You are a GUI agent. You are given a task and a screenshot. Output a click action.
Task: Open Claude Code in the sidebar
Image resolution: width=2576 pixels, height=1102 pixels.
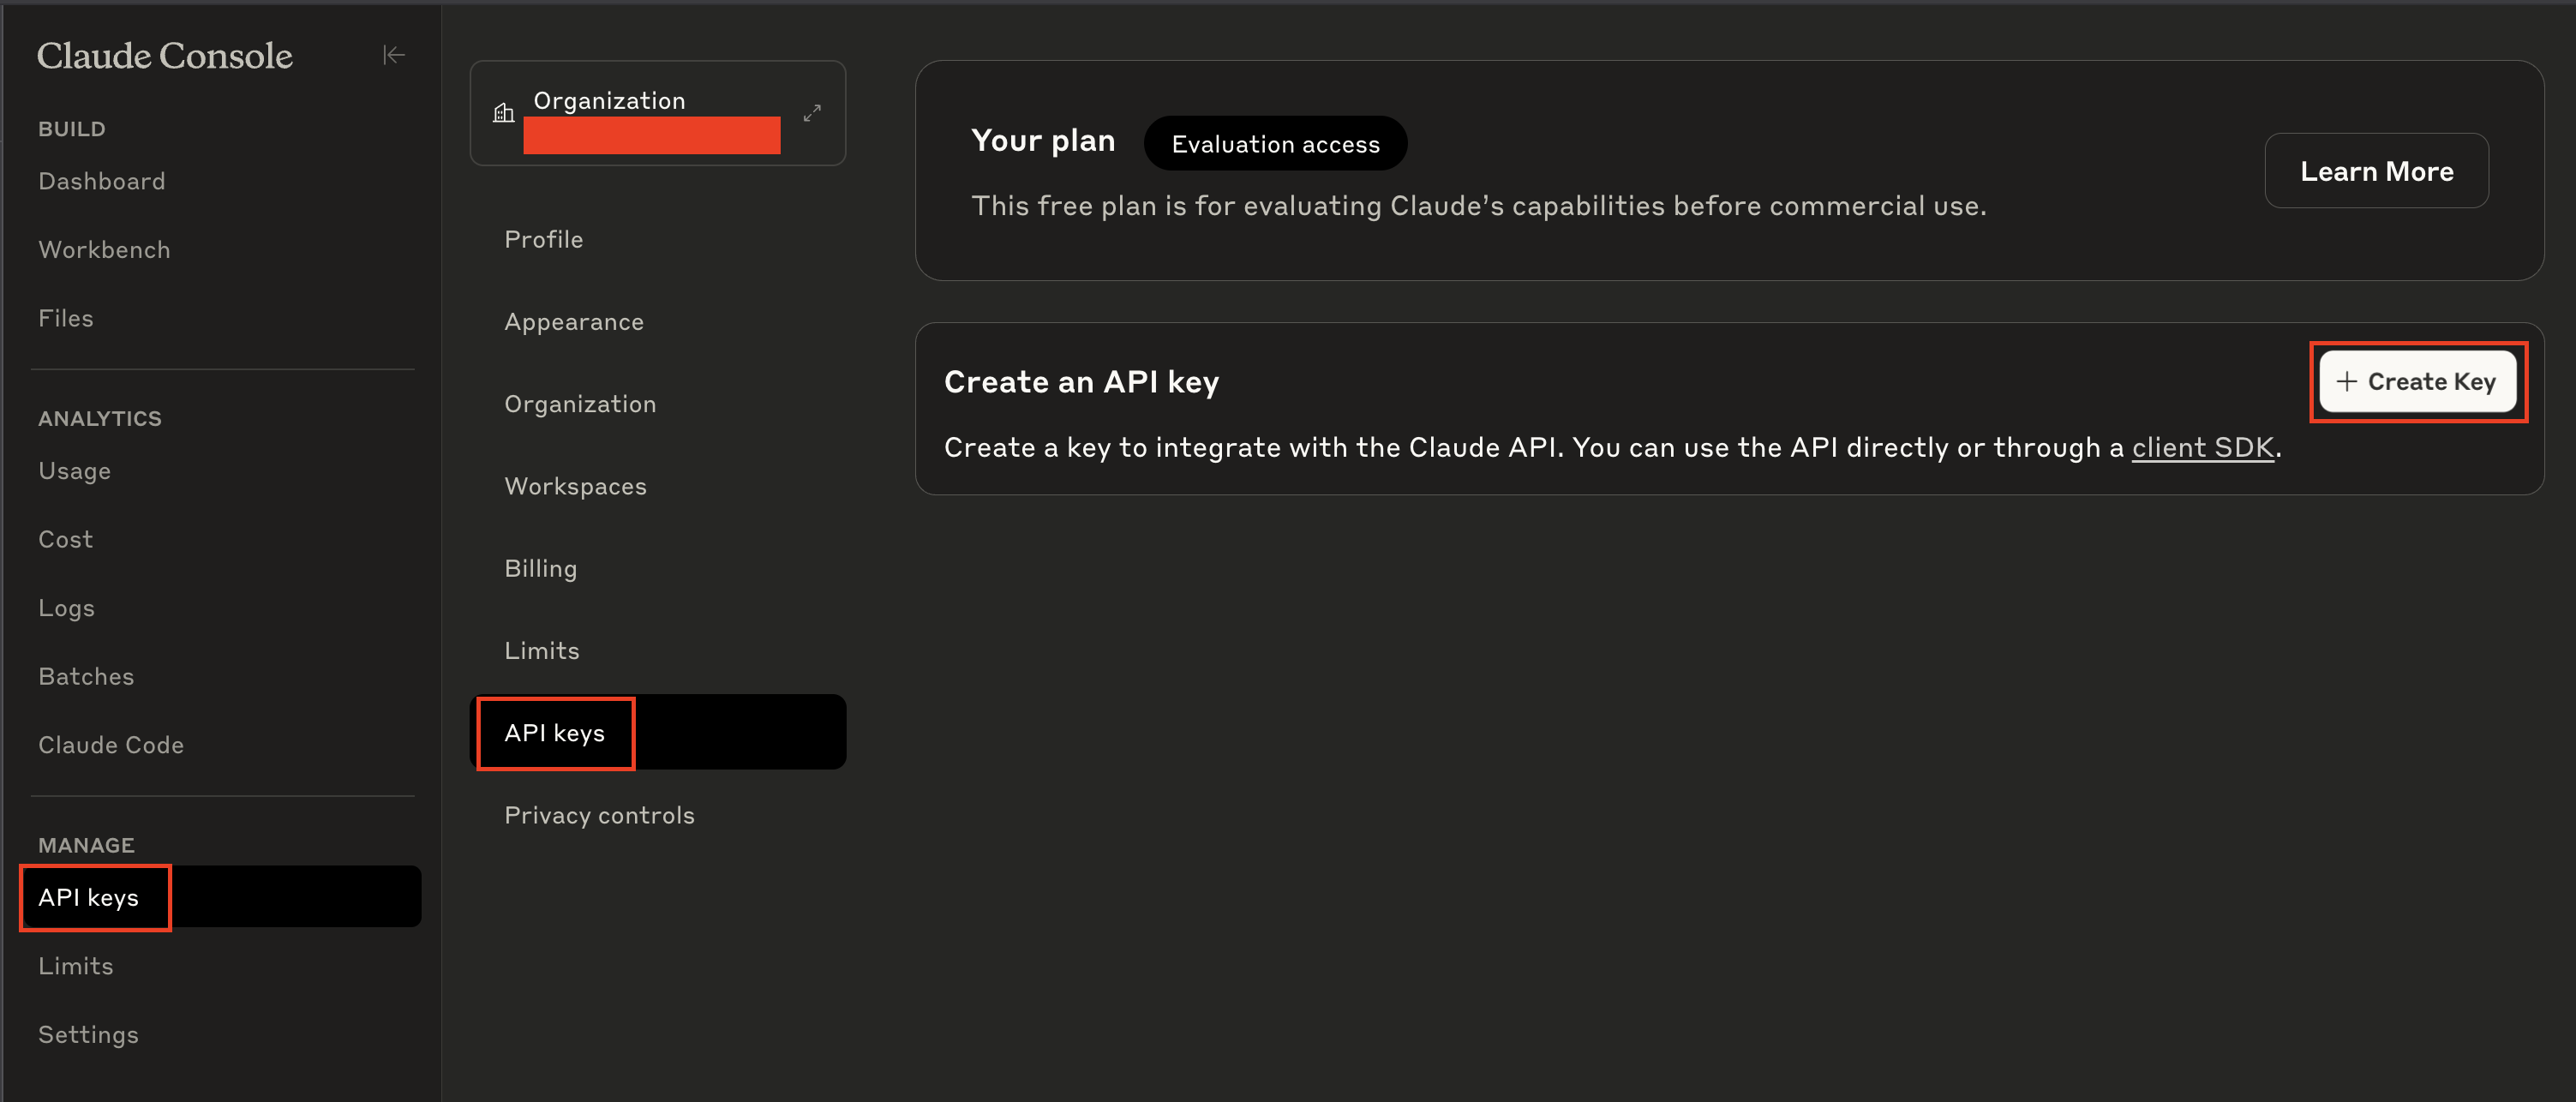pos(111,745)
